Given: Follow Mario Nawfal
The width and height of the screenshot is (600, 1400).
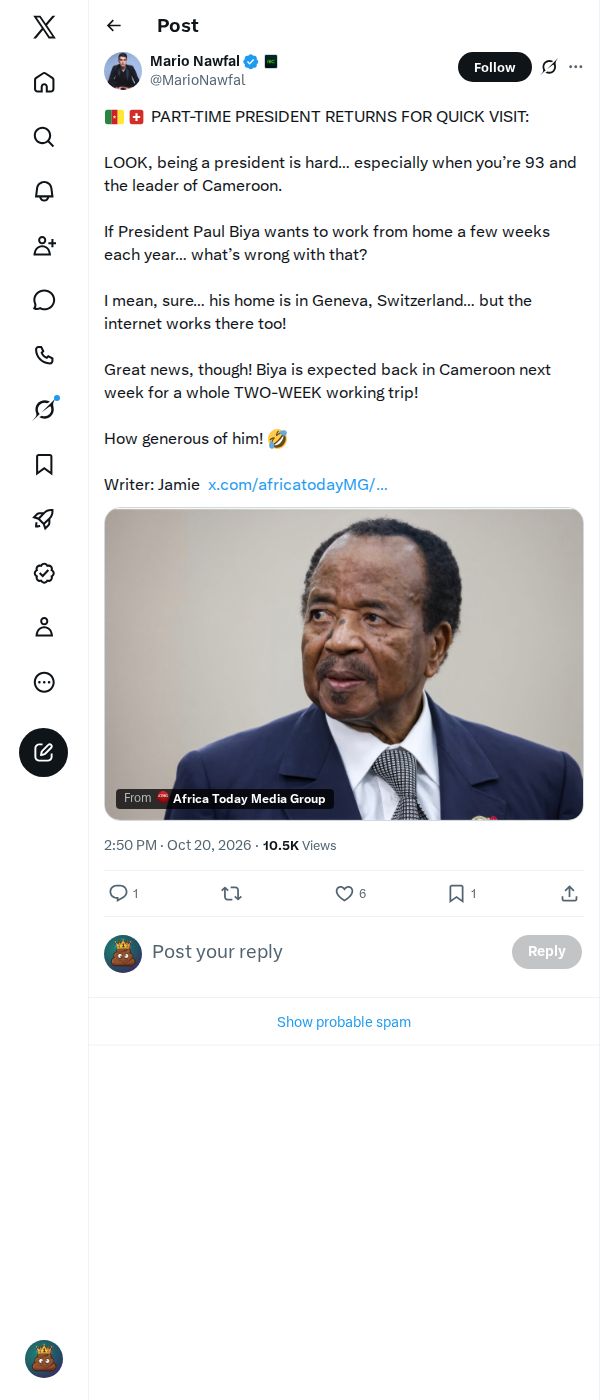Looking at the screenshot, I should pyautogui.click(x=495, y=67).
